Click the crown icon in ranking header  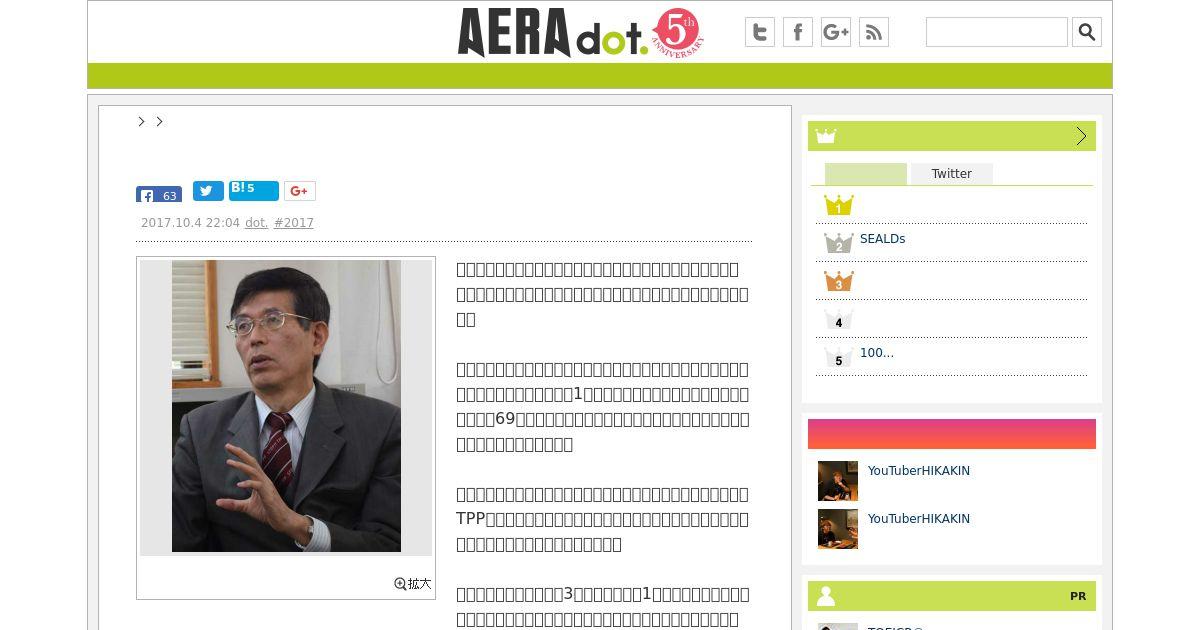[825, 136]
